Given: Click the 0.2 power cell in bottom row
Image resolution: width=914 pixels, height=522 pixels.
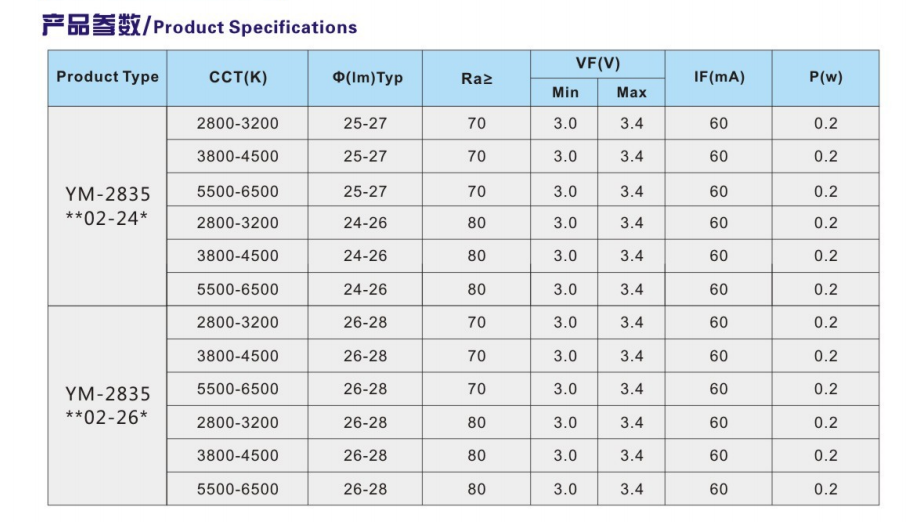Looking at the screenshot, I should [x=825, y=489].
